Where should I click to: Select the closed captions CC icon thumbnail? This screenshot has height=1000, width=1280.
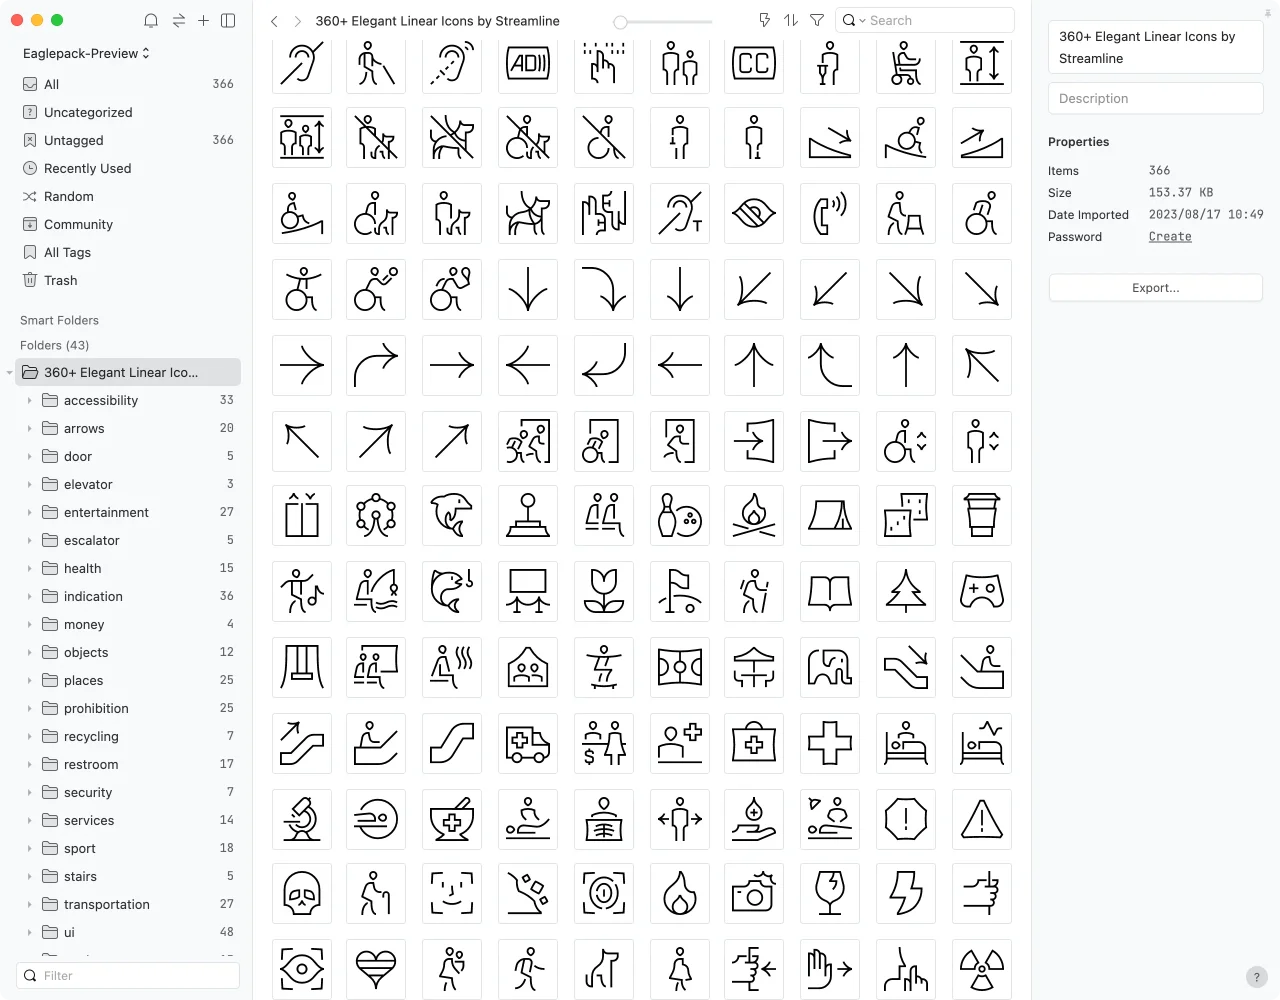[x=754, y=64]
